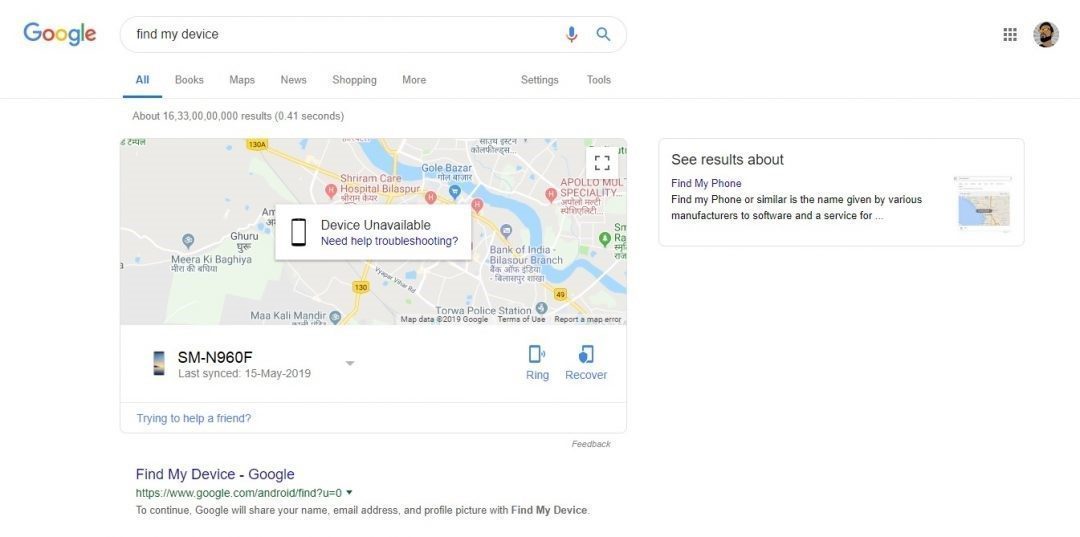Expand the map to fullscreen
1080x537 pixels.
pos(602,162)
